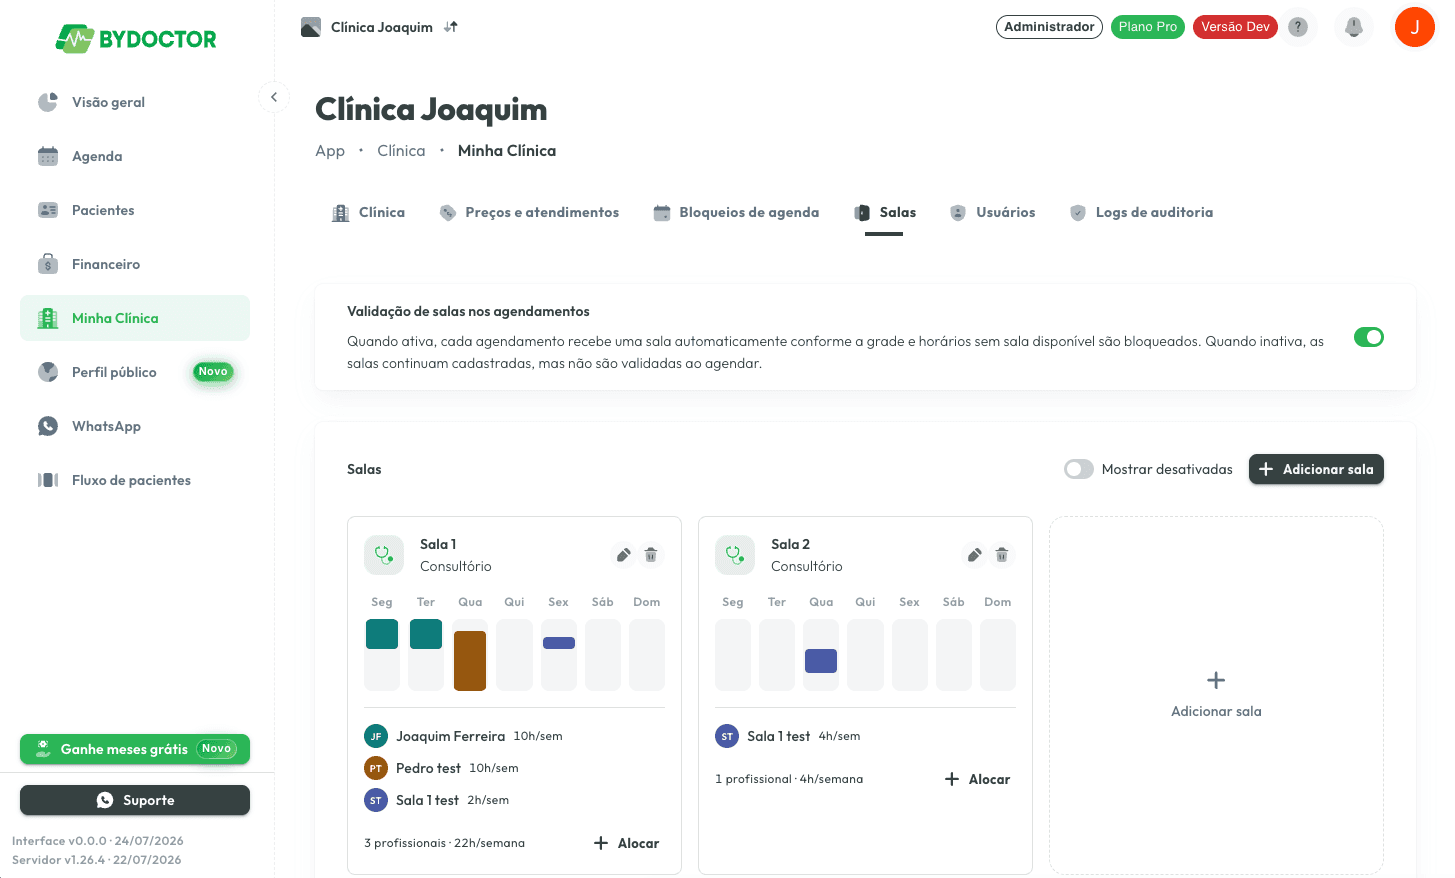Image resolution: width=1455 pixels, height=878 pixels.
Task: Switch to Preços e atendimentos tab
Action: pos(529,212)
